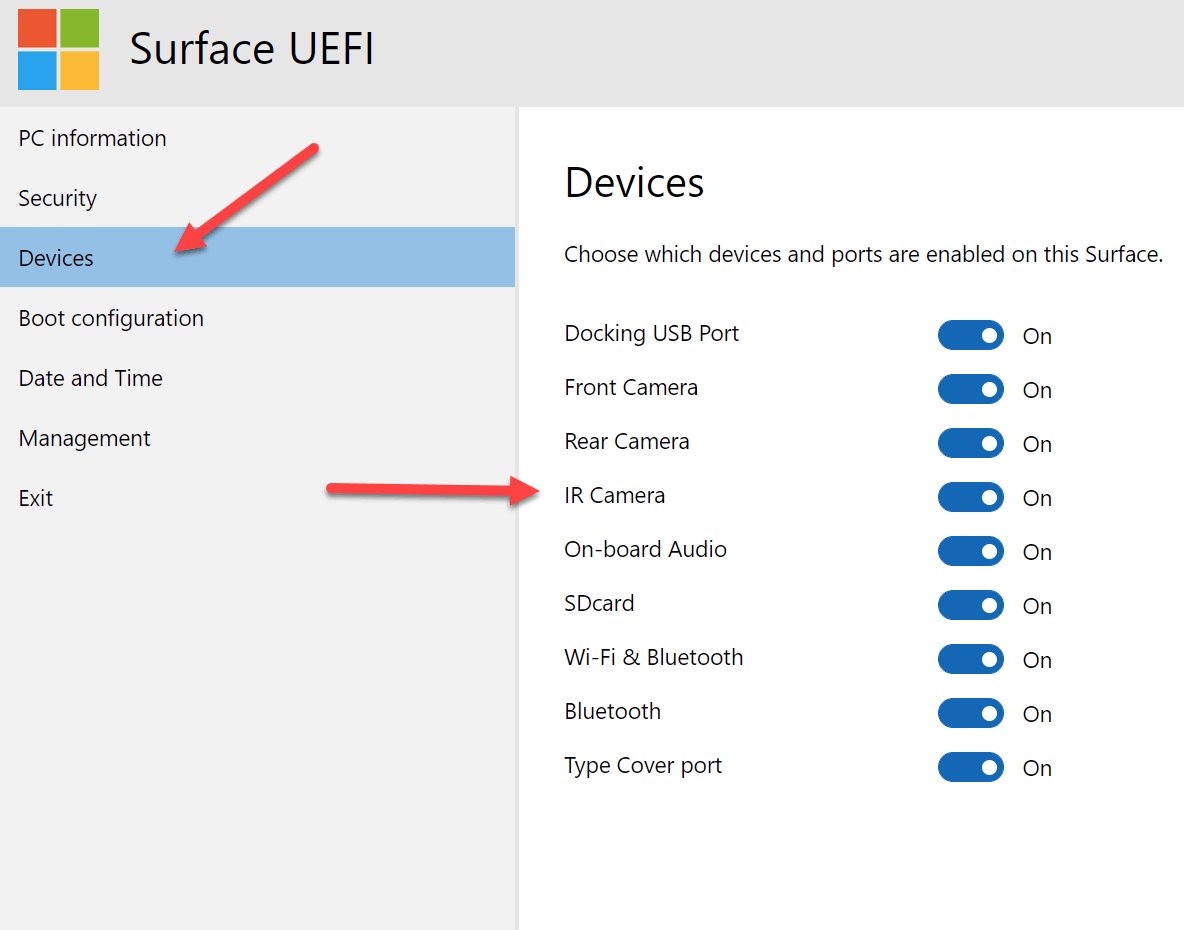The height and width of the screenshot is (930, 1184).
Task: Switch off the Bluetooth toggle
Action: (970, 713)
